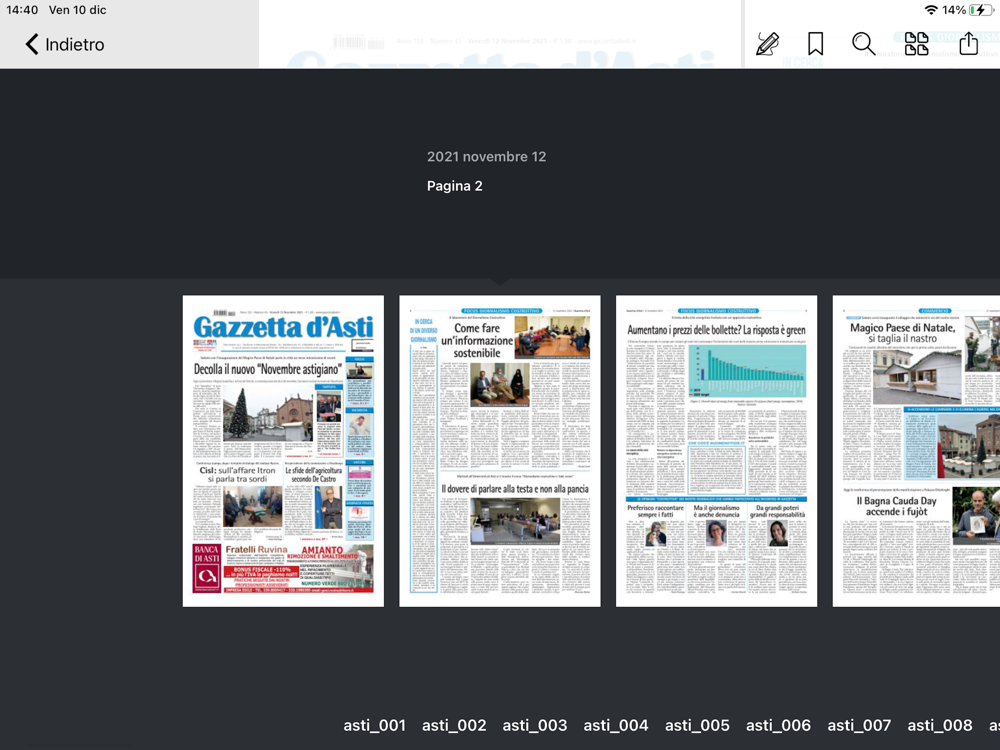Open the 'Magico Paese di Natale' page thumbnail
The height and width of the screenshot is (750, 1000).
916,450
